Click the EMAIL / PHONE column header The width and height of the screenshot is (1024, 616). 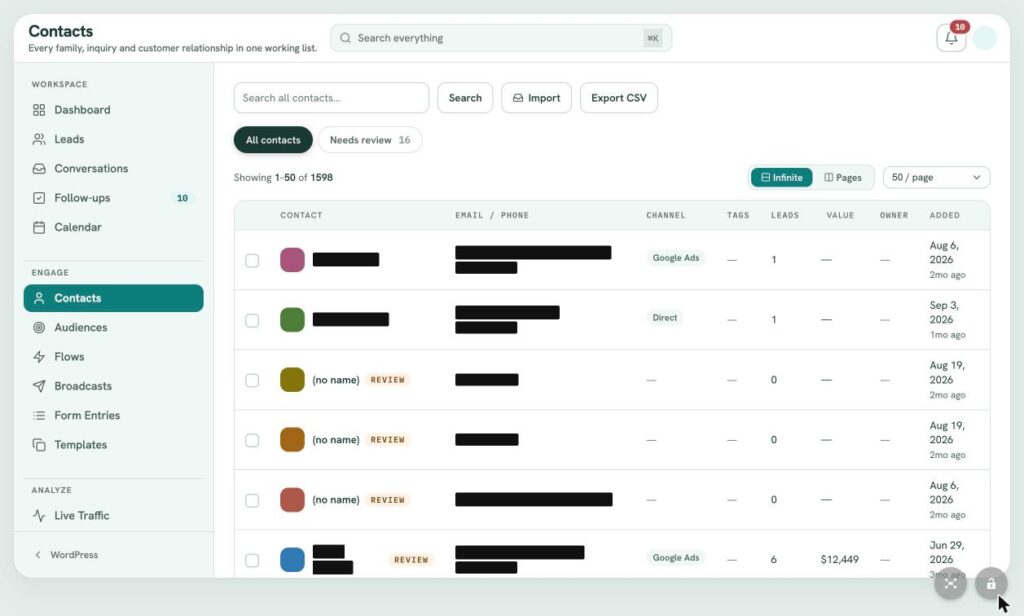[x=492, y=215]
